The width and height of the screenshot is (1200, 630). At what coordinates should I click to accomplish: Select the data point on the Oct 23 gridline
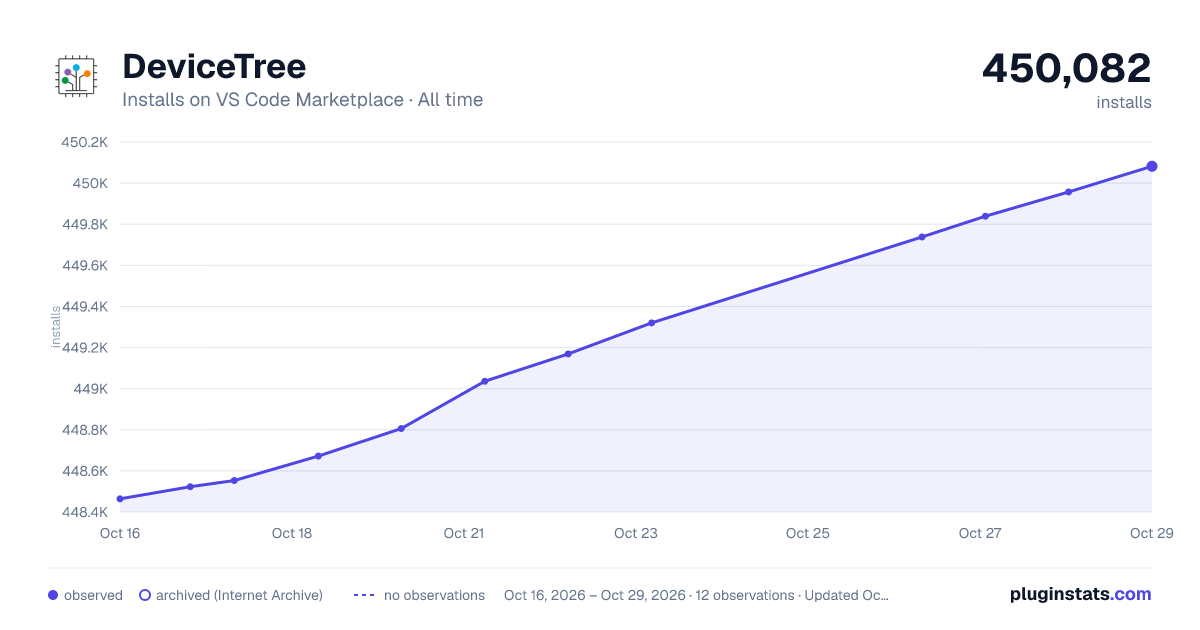coord(651,323)
